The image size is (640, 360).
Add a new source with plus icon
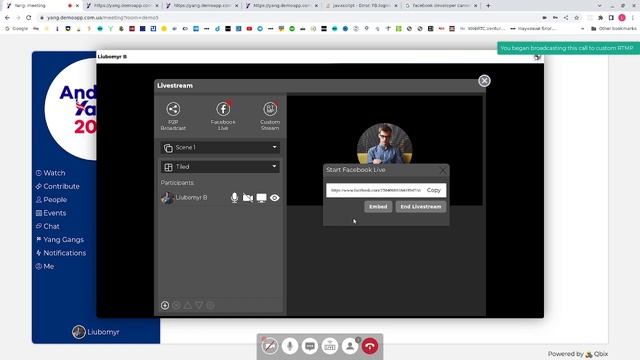pyautogui.click(x=165, y=305)
